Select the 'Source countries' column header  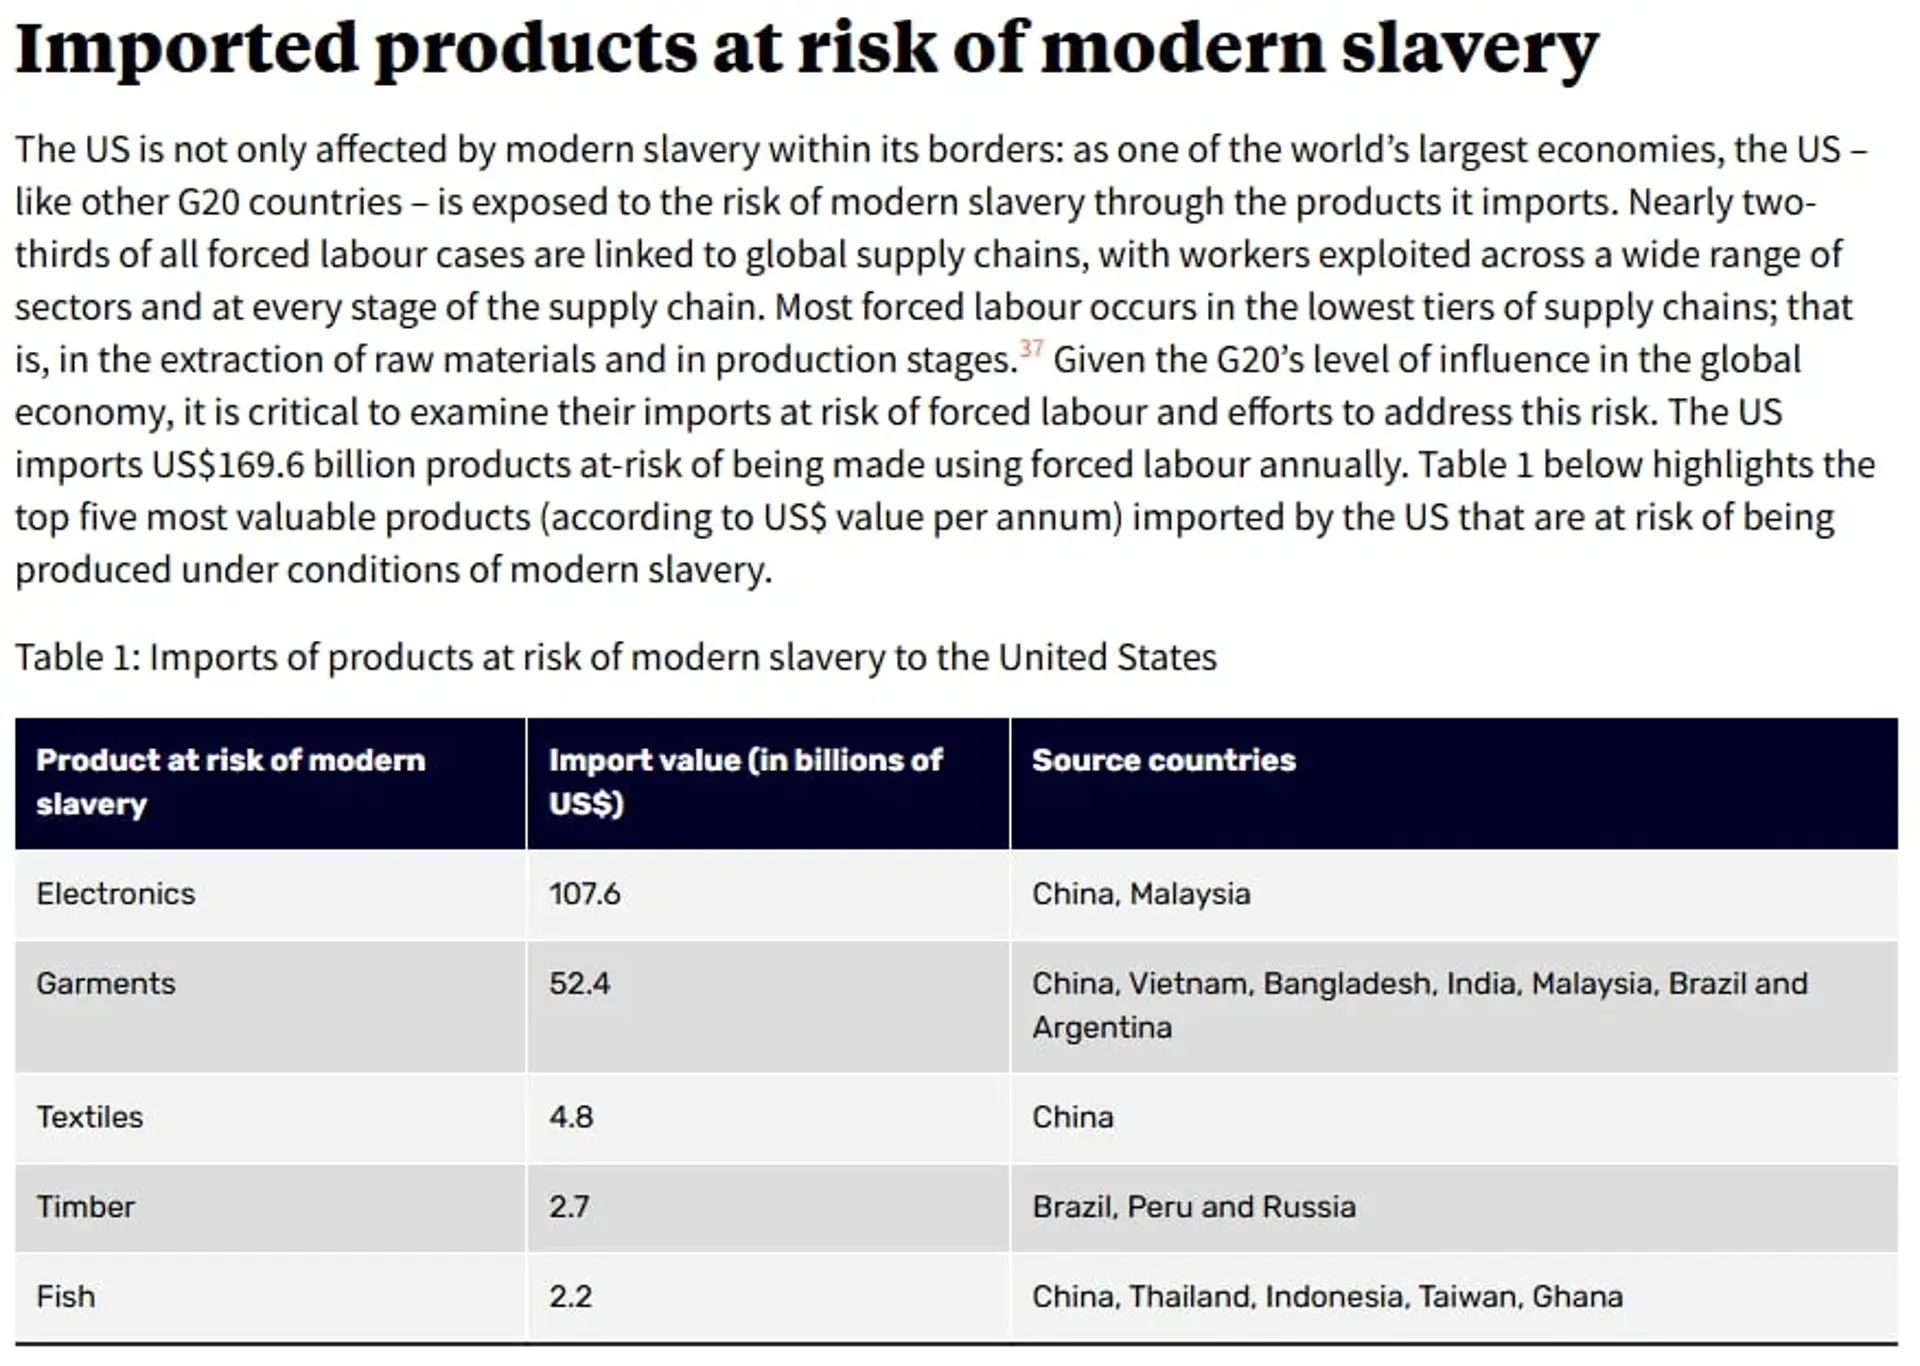click(x=1454, y=783)
